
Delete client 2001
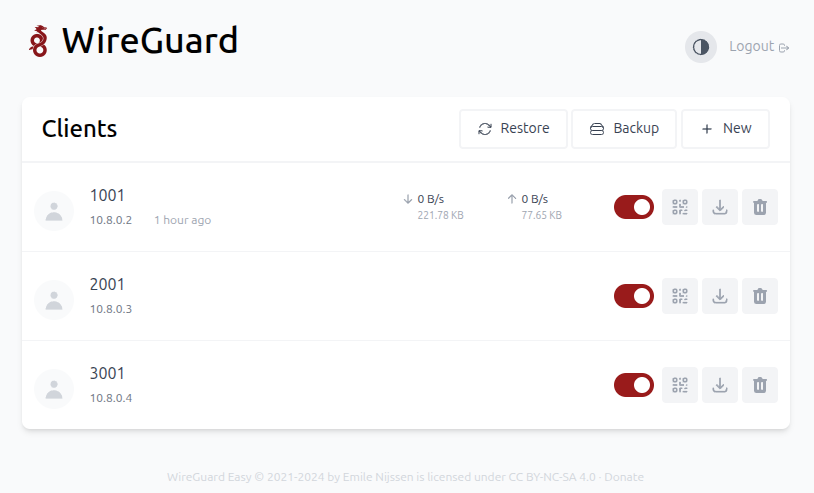(760, 296)
